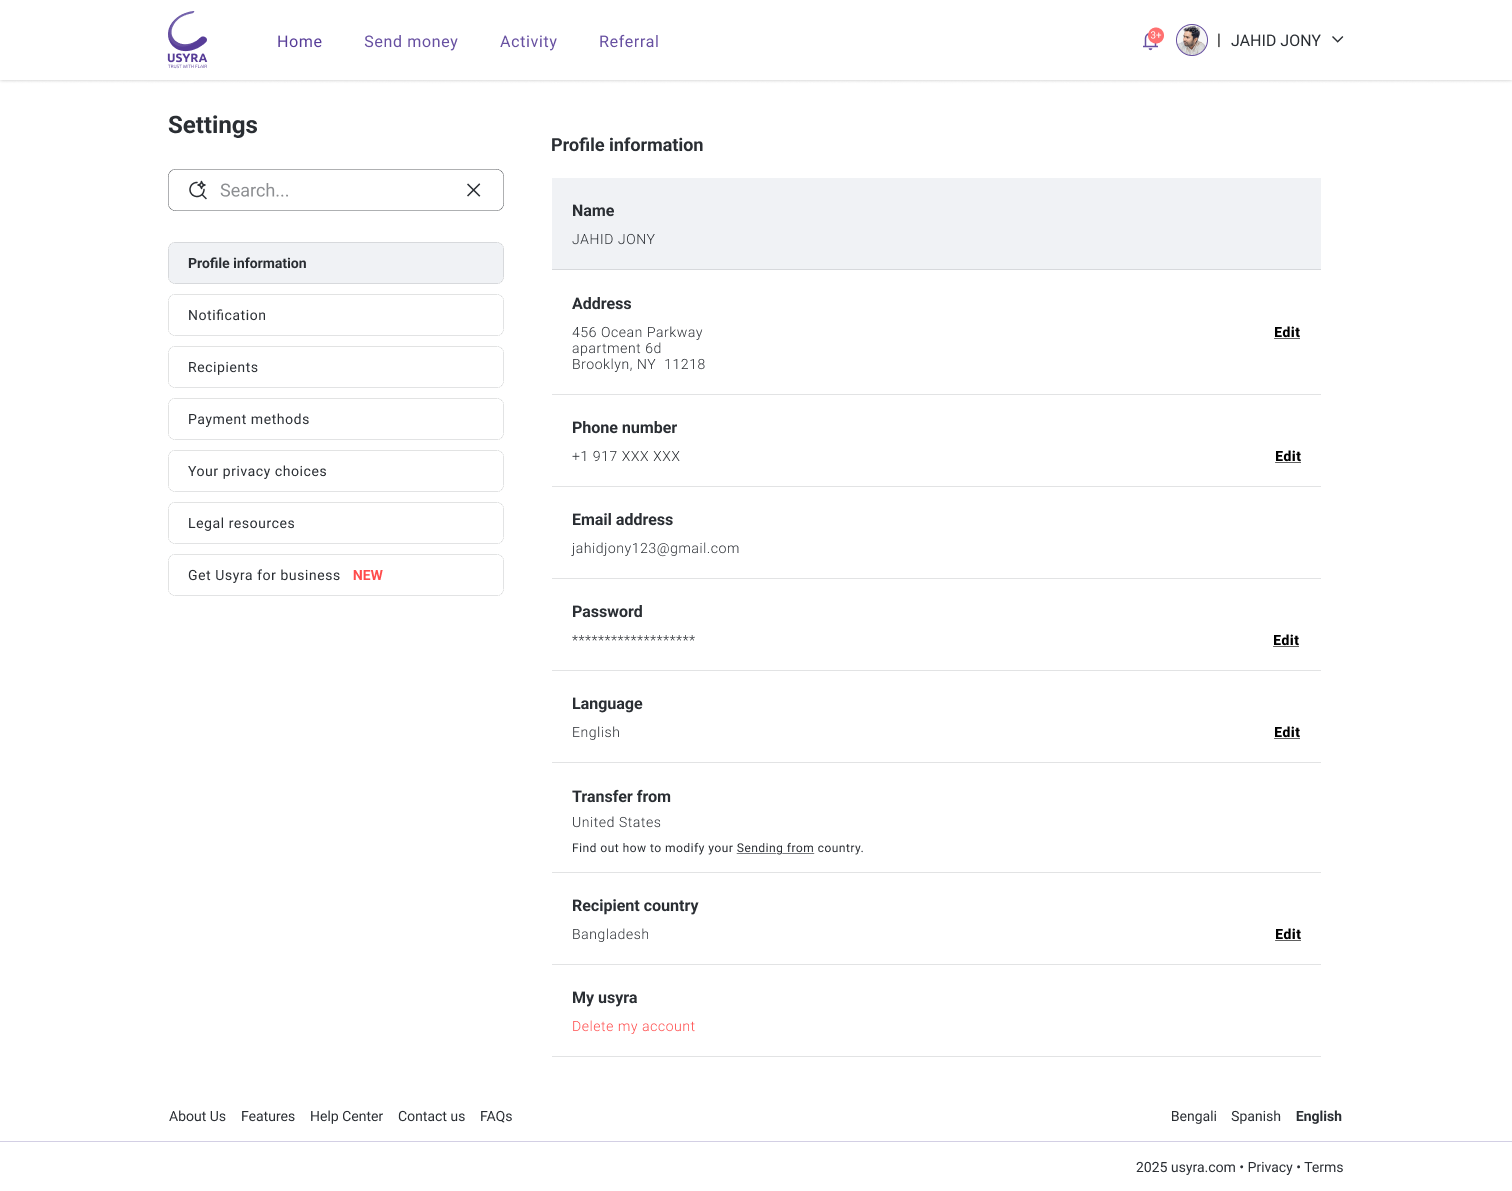This screenshot has height=1191, width=1512.
Task: Open Payment methods settings
Action: pyautogui.click(x=335, y=419)
